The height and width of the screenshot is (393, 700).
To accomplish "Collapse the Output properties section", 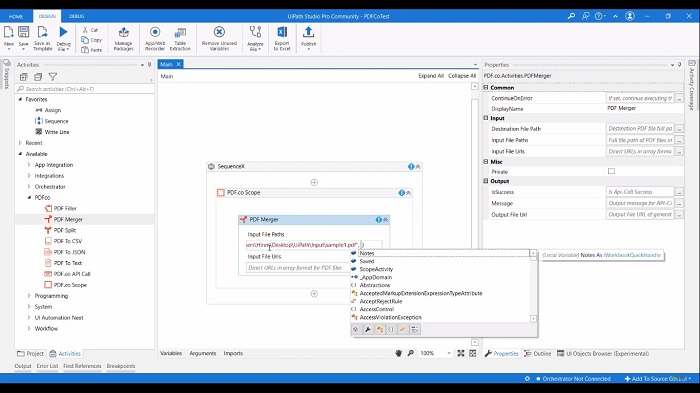I will point(486,181).
